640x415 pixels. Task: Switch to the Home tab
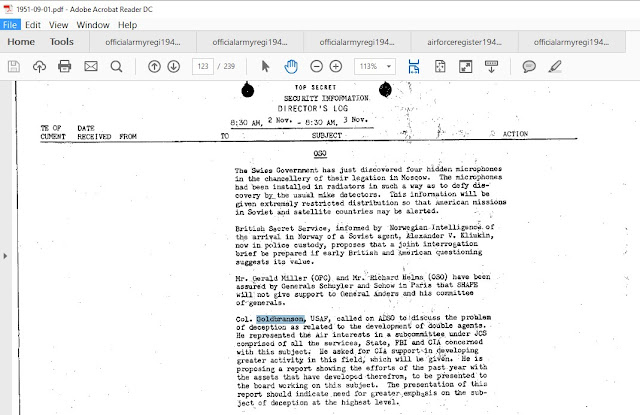pos(21,42)
